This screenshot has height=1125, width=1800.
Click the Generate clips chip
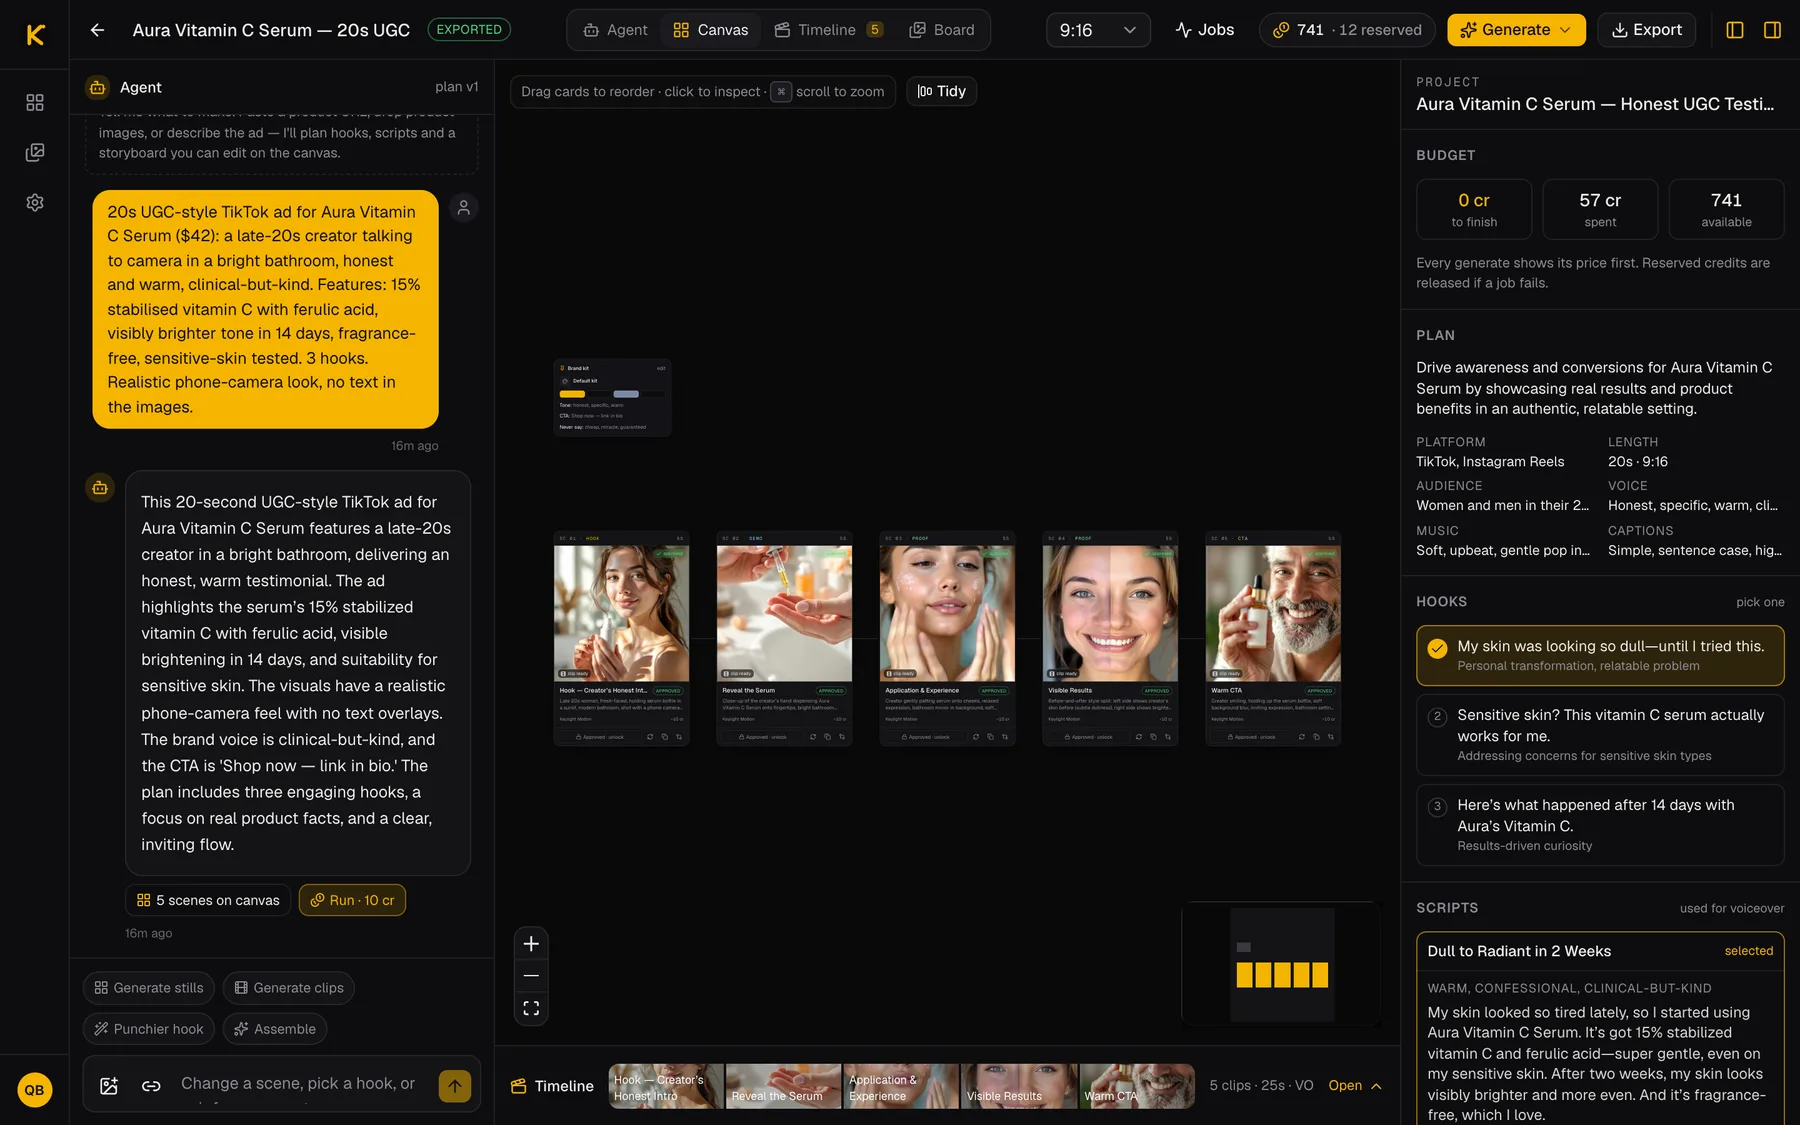point(289,988)
